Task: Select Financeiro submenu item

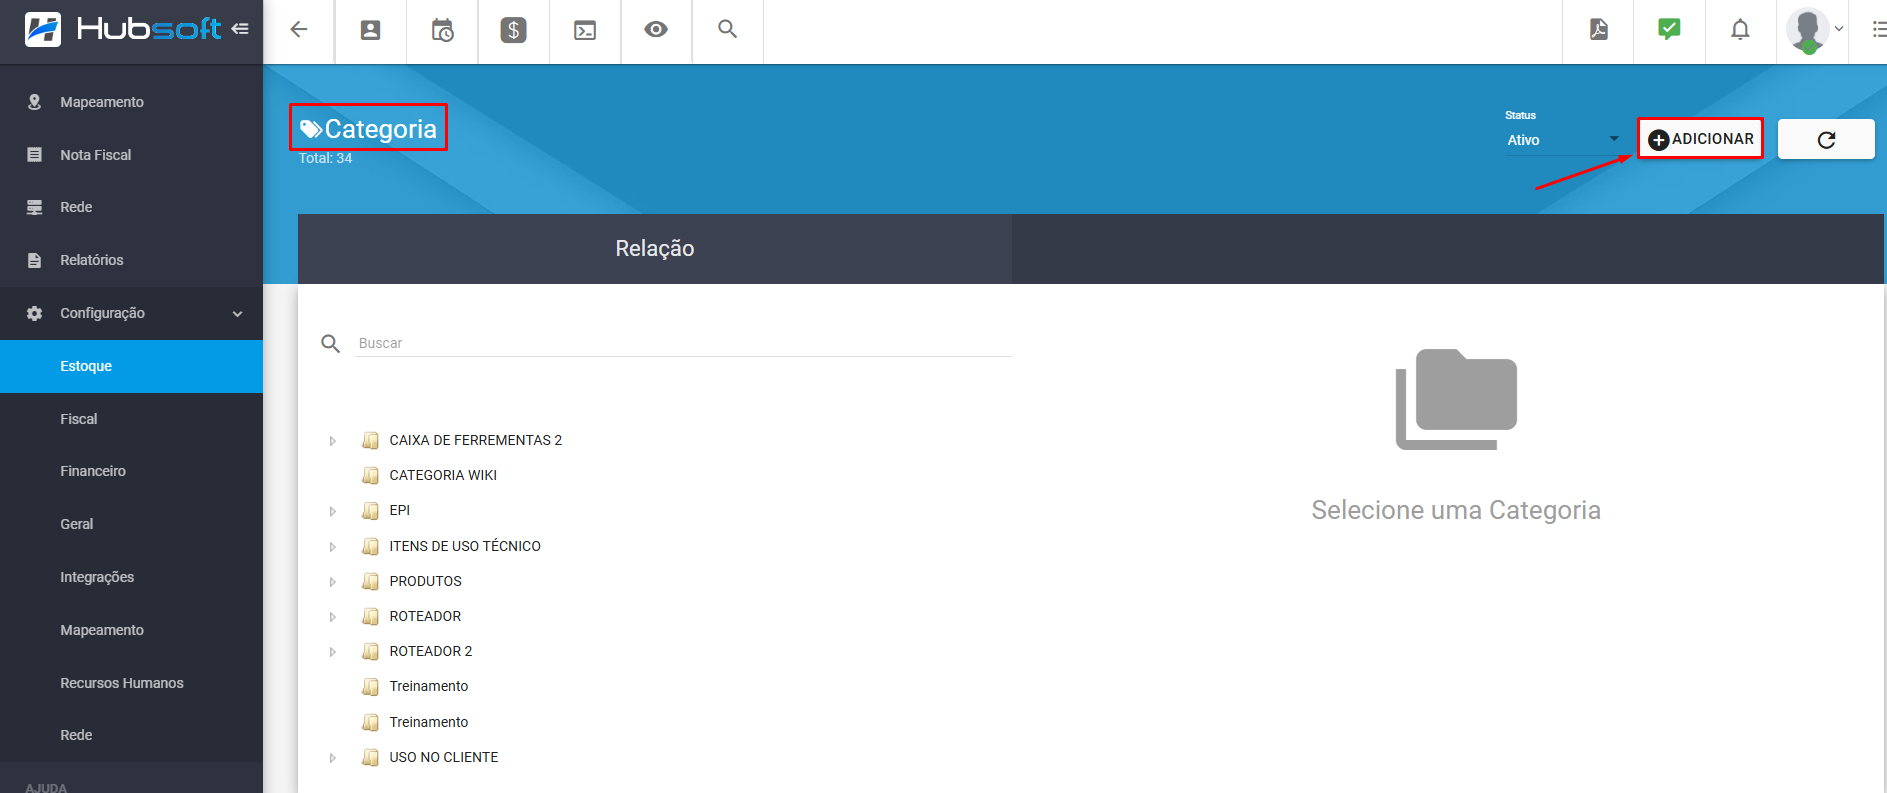Action: tap(131, 471)
